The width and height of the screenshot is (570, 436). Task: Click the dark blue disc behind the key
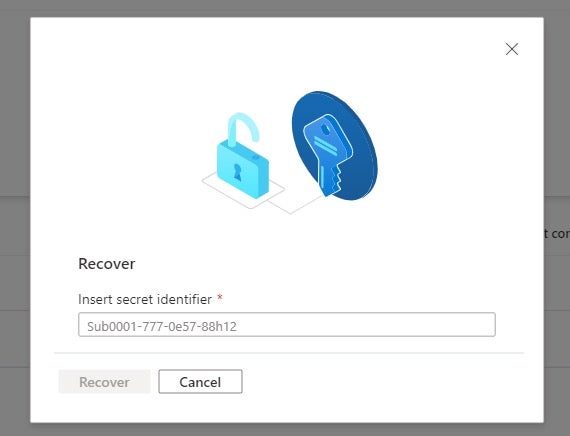point(334,145)
